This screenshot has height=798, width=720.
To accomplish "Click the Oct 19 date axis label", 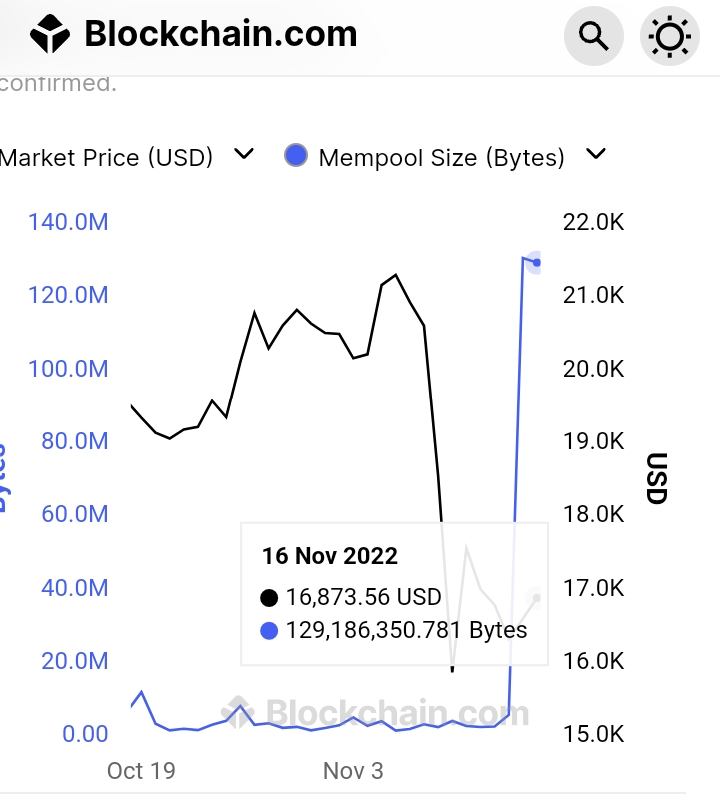I will pos(141,771).
